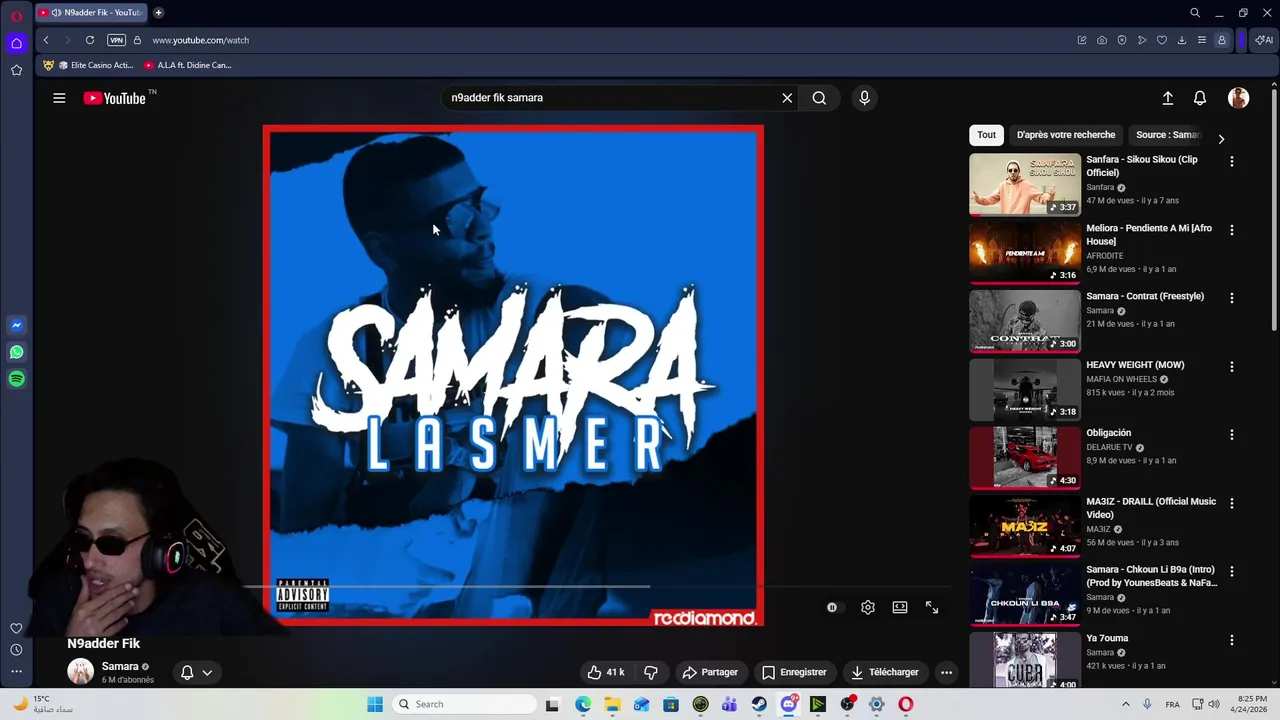The width and height of the screenshot is (1280, 720).
Task: Toggle the Samara channel notification bell
Action: pos(187,672)
